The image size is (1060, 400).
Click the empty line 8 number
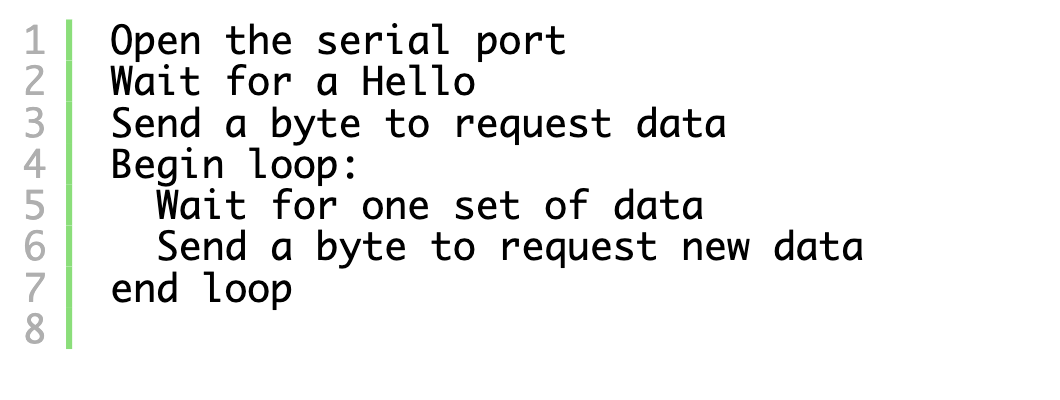34,329
